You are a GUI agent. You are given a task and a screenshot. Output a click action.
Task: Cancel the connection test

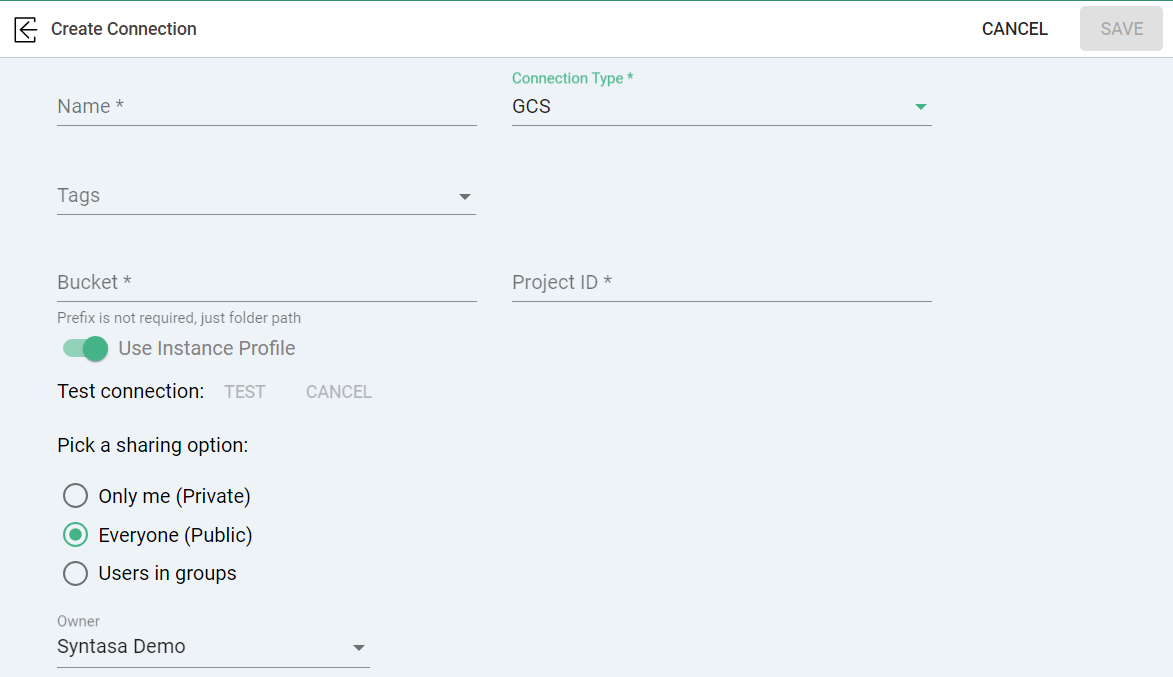coord(339,392)
